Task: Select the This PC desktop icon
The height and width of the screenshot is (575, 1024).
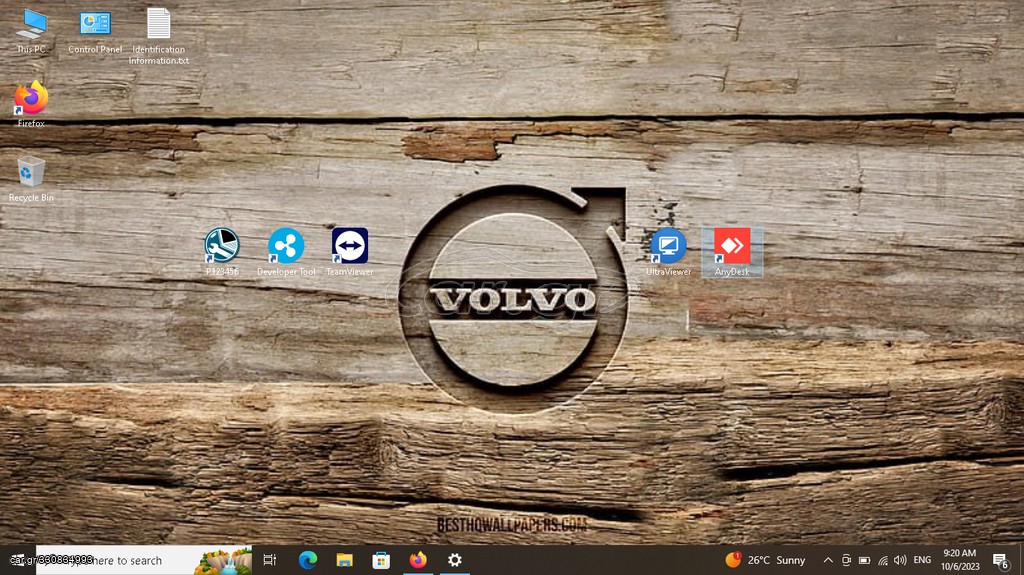Action: [x=31, y=31]
